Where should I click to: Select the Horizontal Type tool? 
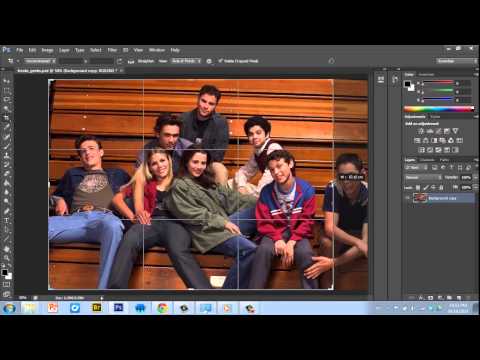[6, 220]
